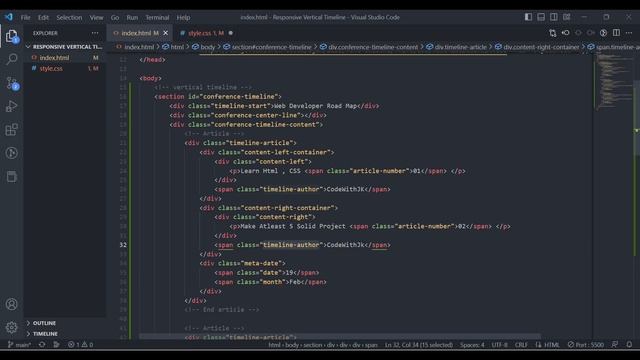Open div.content-right-container breadcrumb
Image resolution: width=640 pixels, height=360 pixels.
(x=537, y=47)
